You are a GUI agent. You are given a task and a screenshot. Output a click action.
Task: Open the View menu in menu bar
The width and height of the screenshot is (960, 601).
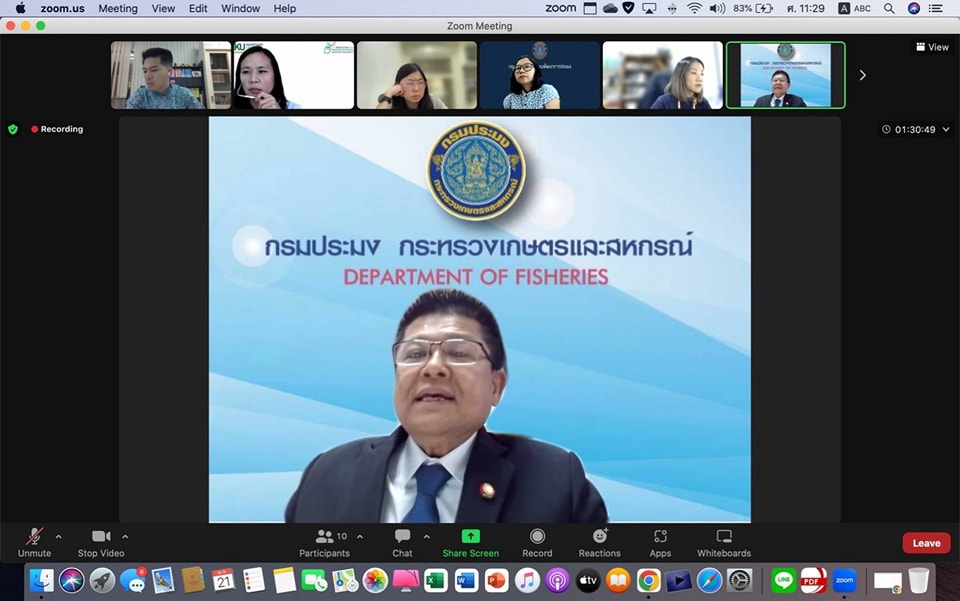[163, 9]
